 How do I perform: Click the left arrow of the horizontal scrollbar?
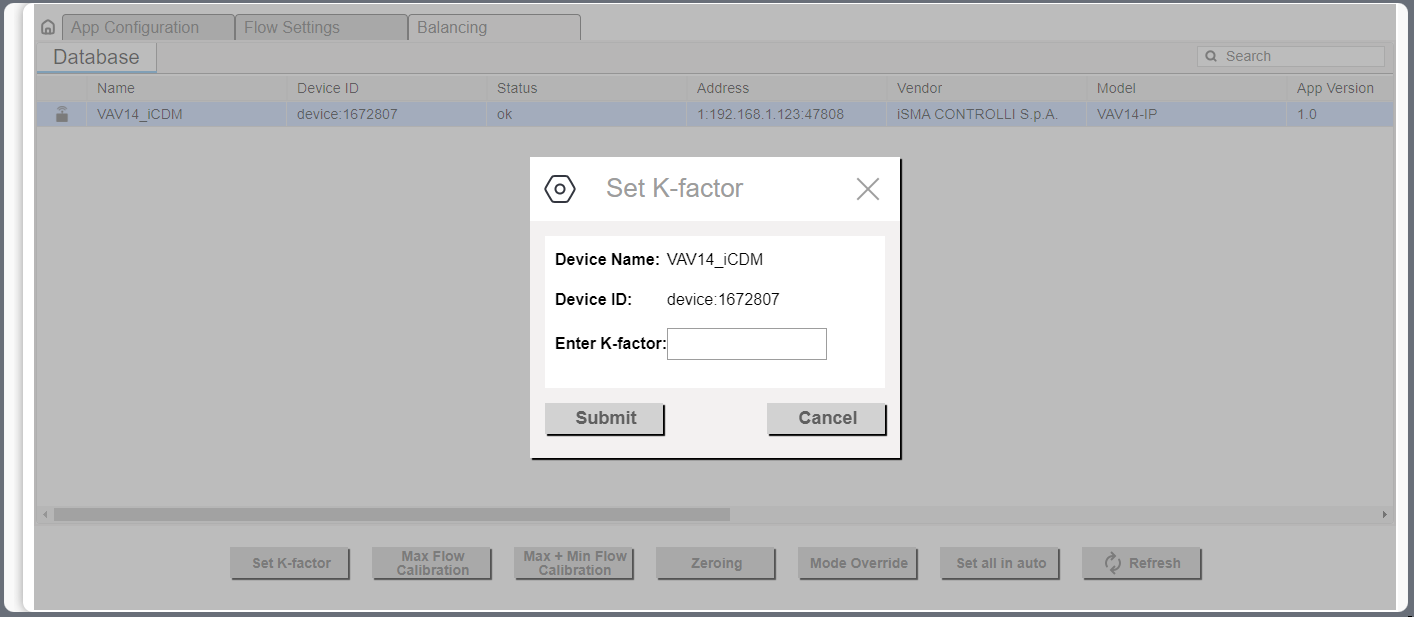[44, 513]
